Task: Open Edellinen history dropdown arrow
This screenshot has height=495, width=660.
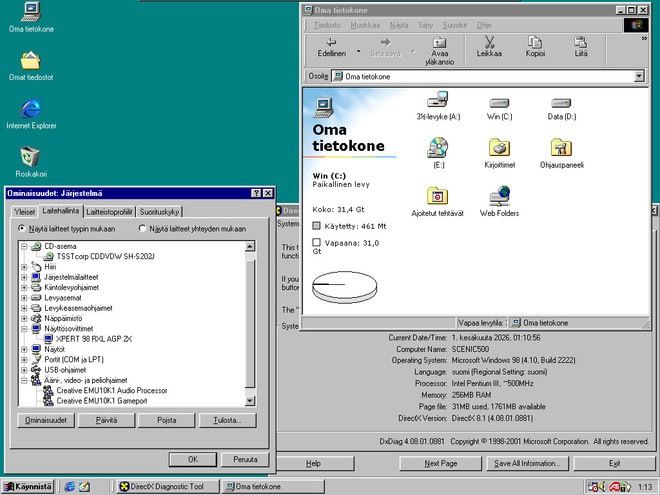Action: pos(358,51)
